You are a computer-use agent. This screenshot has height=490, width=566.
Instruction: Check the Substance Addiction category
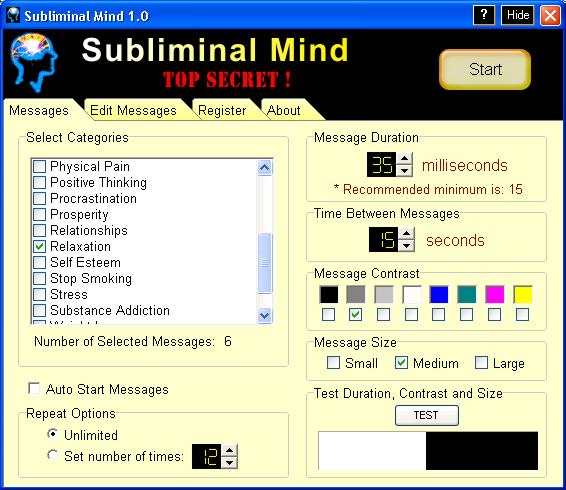[40, 310]
